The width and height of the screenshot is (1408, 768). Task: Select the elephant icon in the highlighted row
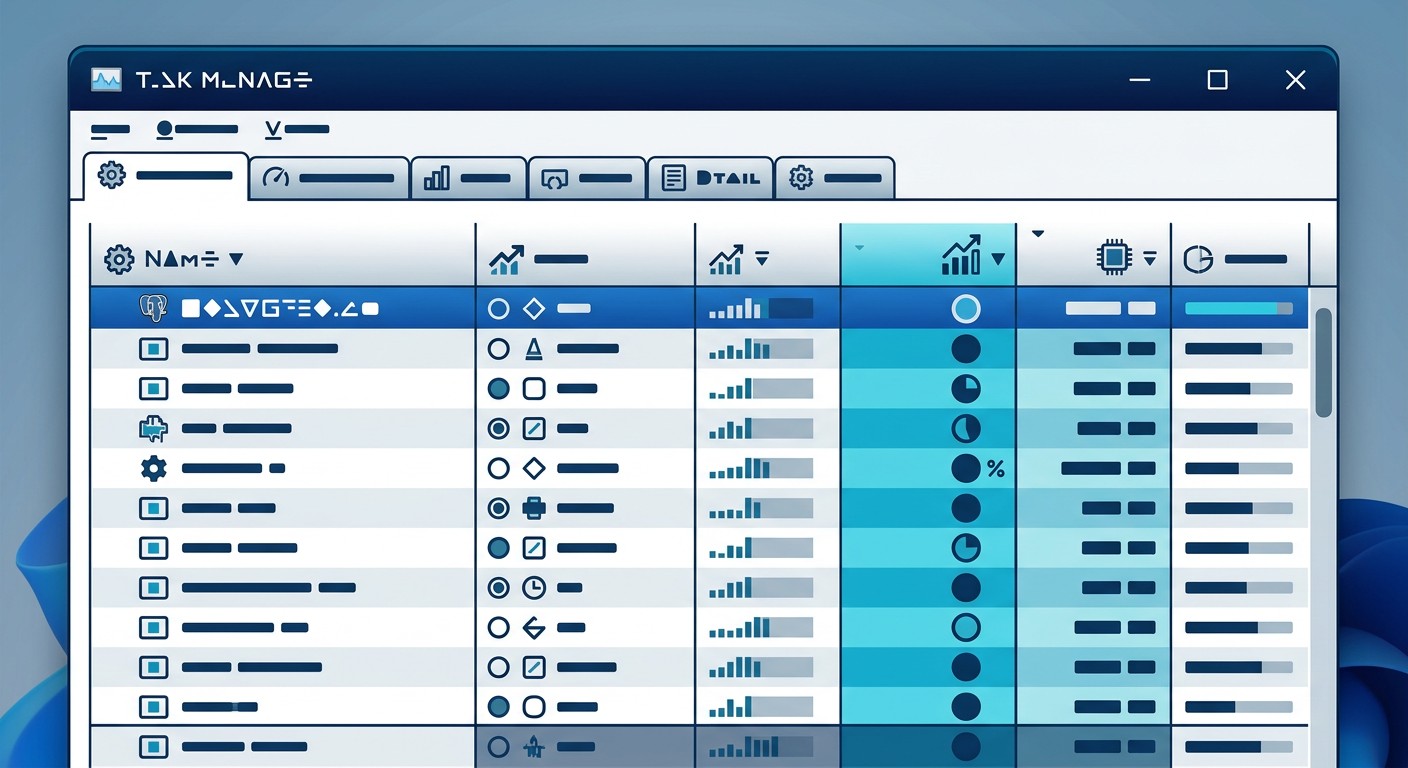point(152,309)
